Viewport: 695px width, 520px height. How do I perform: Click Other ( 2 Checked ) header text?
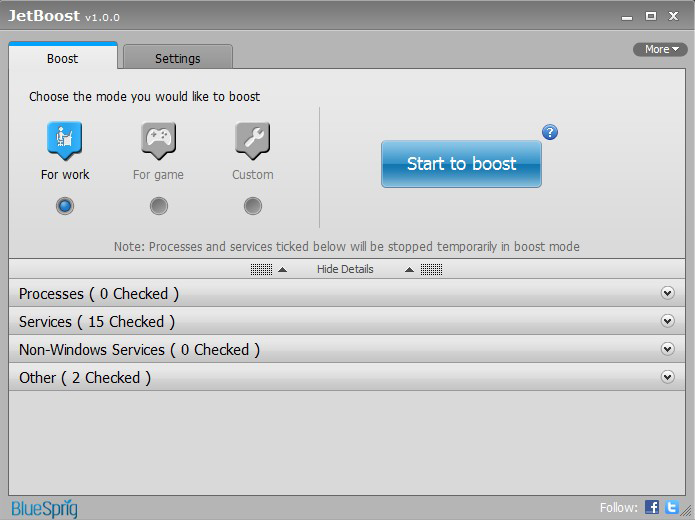(85, 378)
